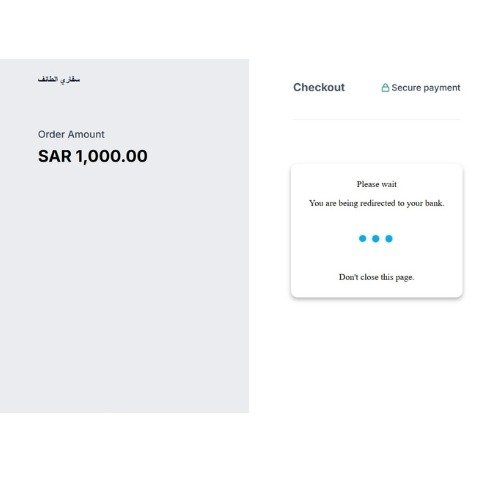This screenshot has width=500, height=500.
Task: Click the Checkout heading
Action: [319, 87]
